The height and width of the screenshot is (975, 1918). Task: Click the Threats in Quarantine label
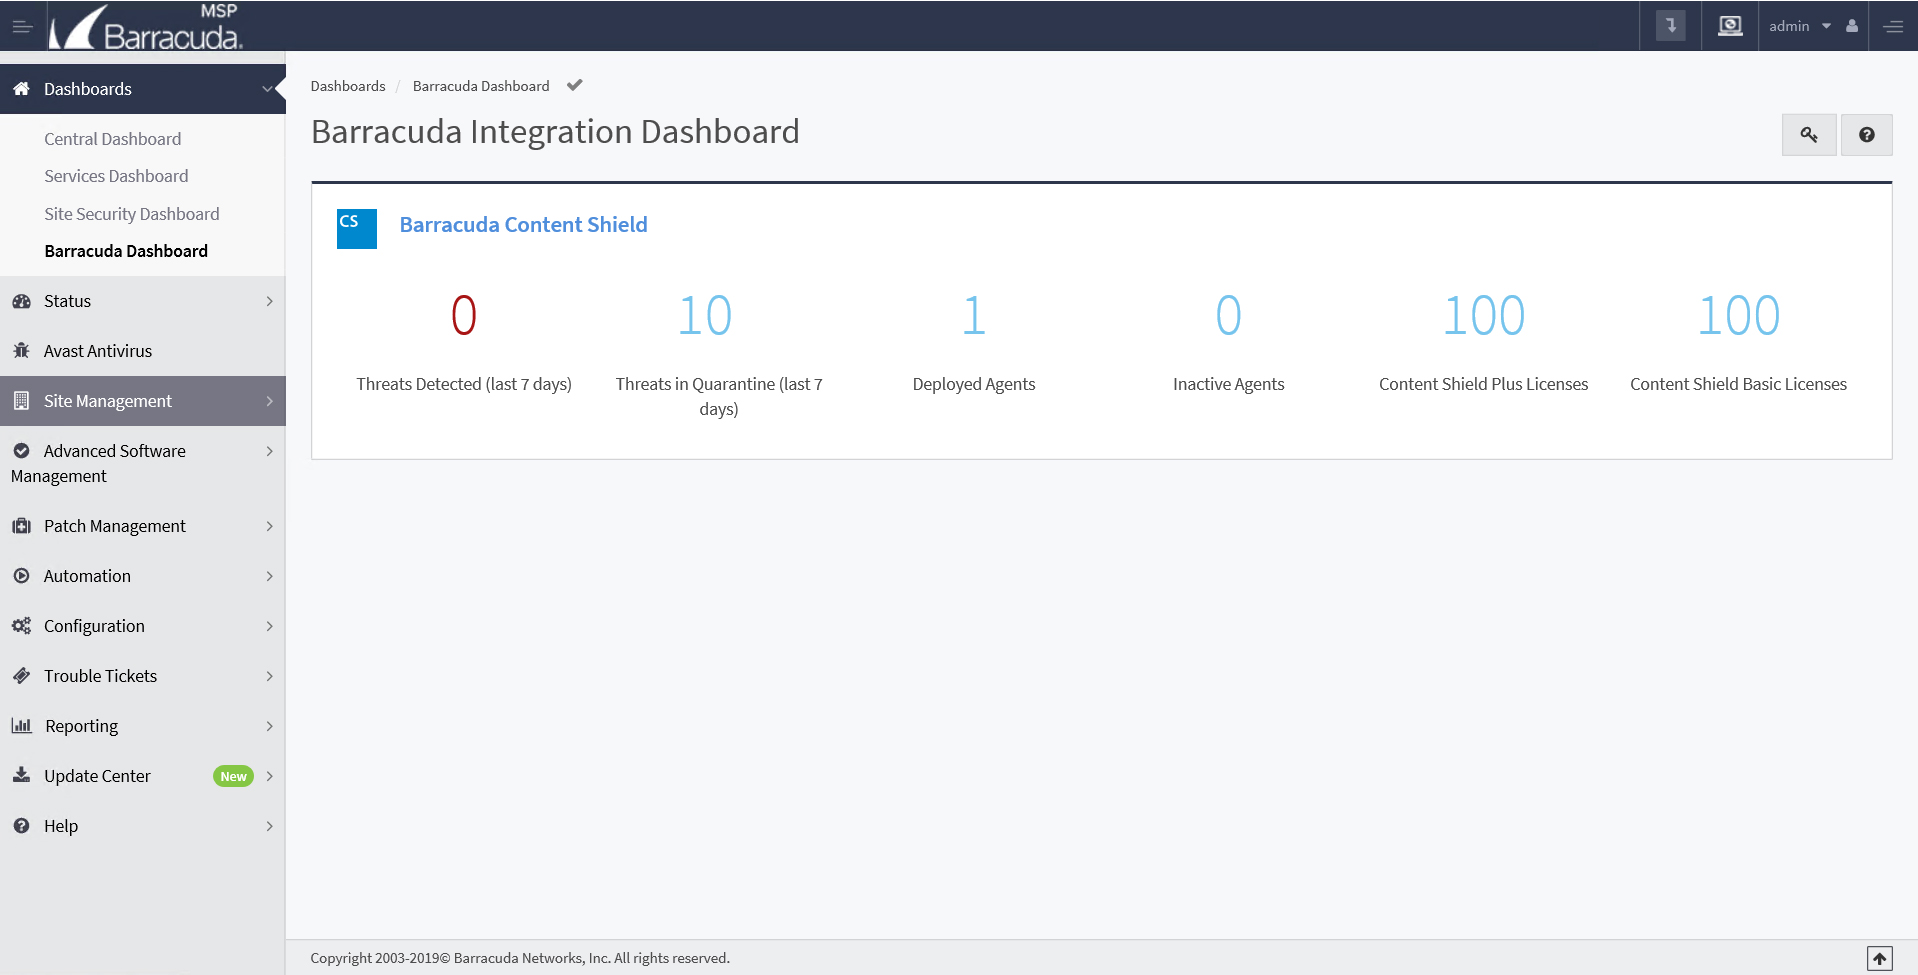(x=719, y=396)
